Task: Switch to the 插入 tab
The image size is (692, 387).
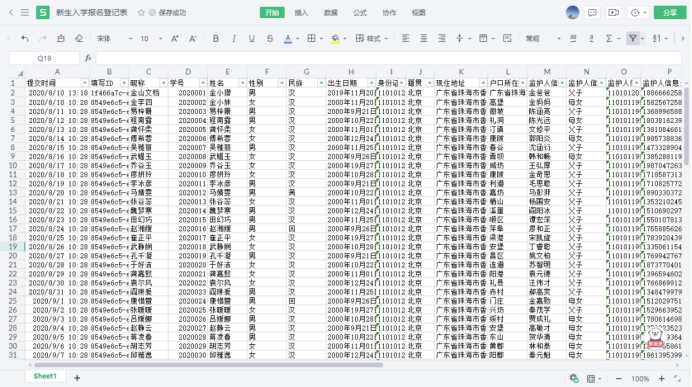Action: pos(301,13)
